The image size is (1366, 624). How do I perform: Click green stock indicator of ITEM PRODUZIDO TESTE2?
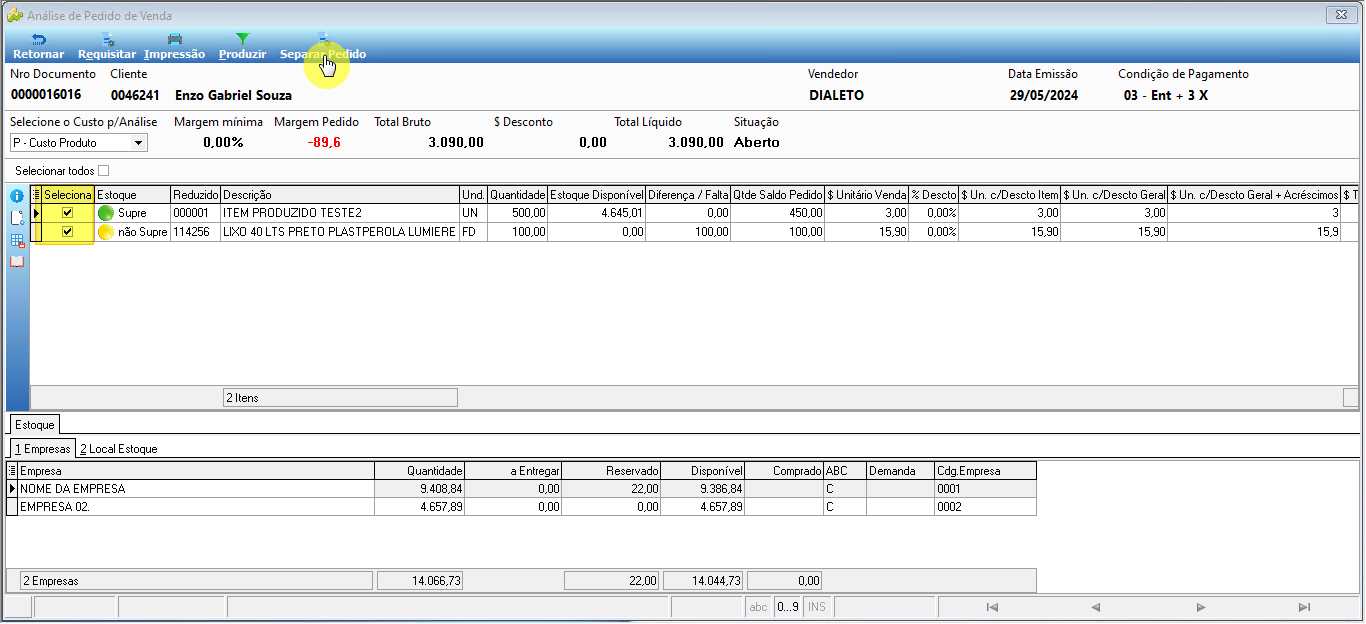105,213
